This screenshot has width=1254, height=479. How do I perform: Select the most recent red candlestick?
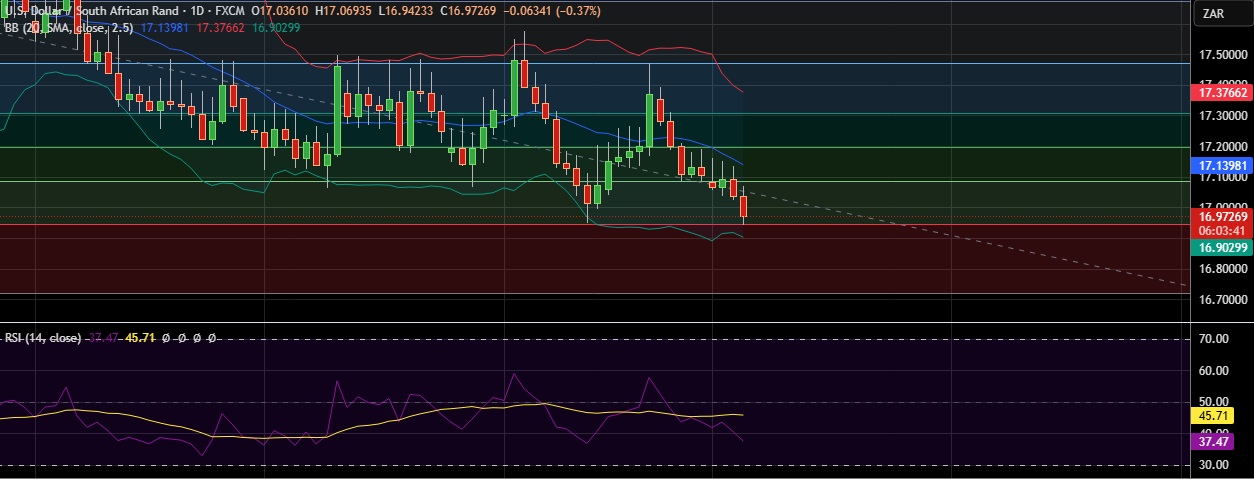coord(743,207)
